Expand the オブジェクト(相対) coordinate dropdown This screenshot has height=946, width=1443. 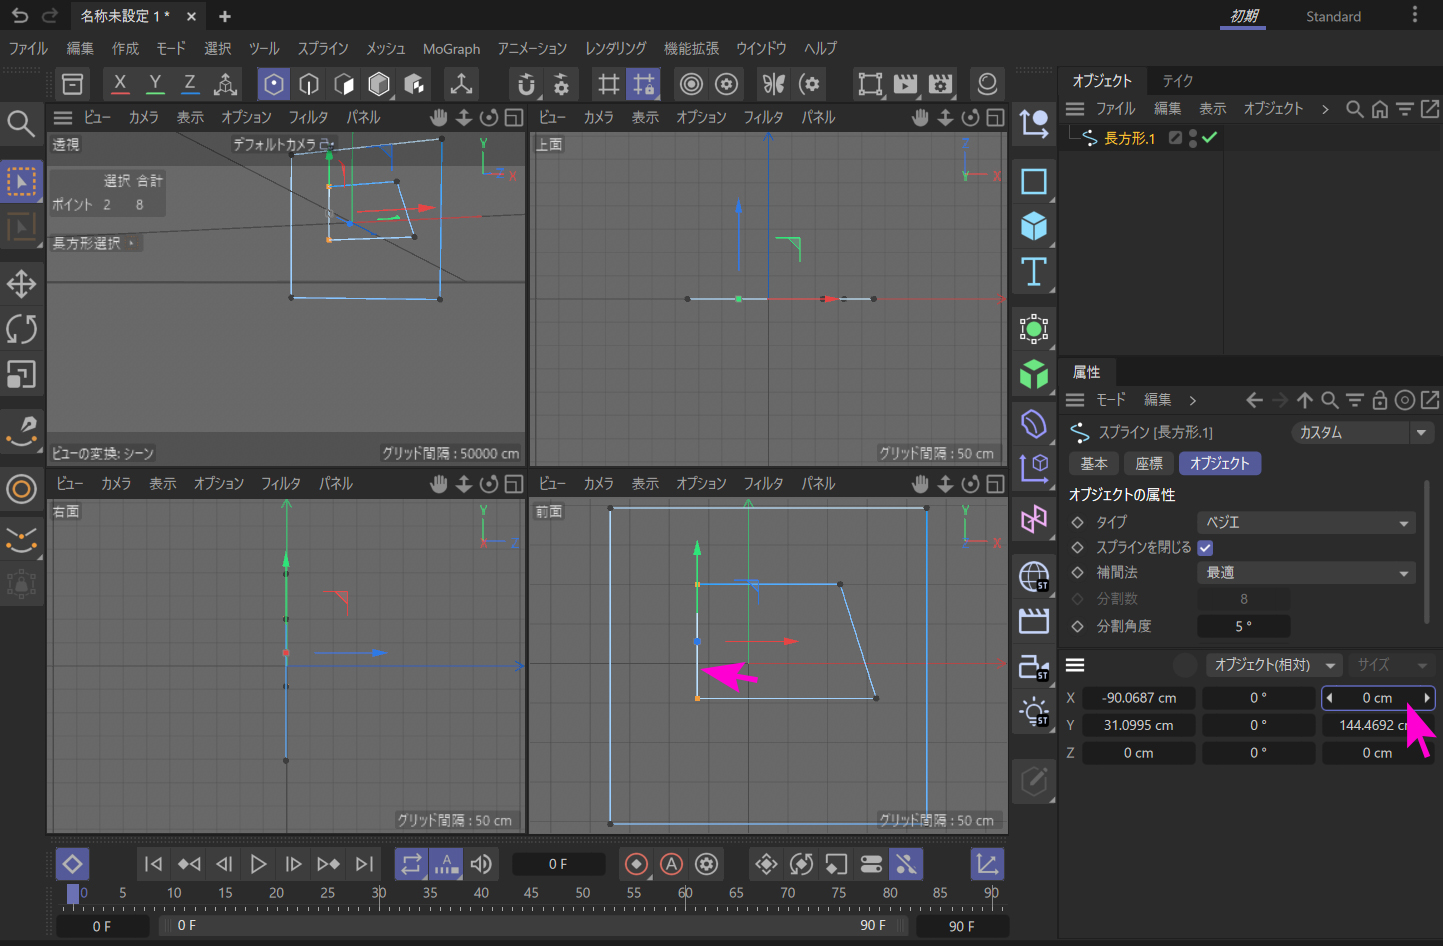point(1274,665)
